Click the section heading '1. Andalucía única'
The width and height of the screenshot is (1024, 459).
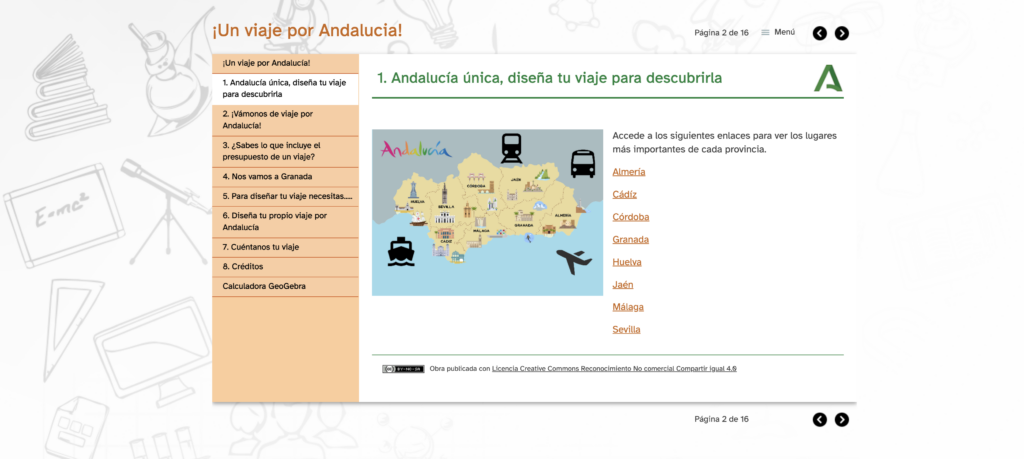(550, 78)
